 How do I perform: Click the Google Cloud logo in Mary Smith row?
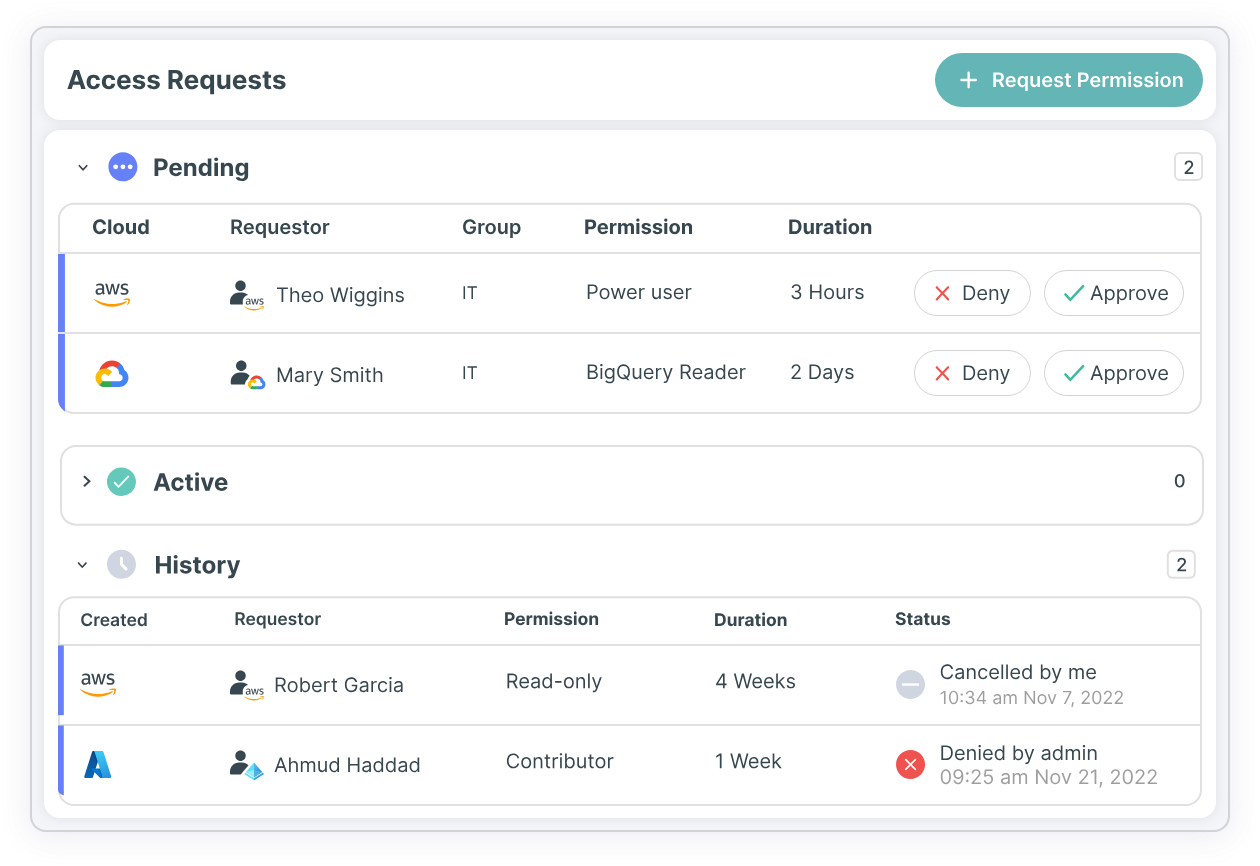[x=112, y=374]
